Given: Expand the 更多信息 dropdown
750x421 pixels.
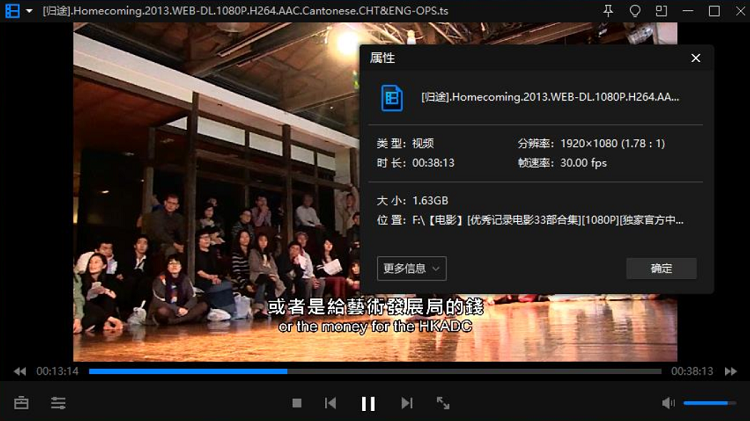Looking at the screenshot, I should (411, 268).
